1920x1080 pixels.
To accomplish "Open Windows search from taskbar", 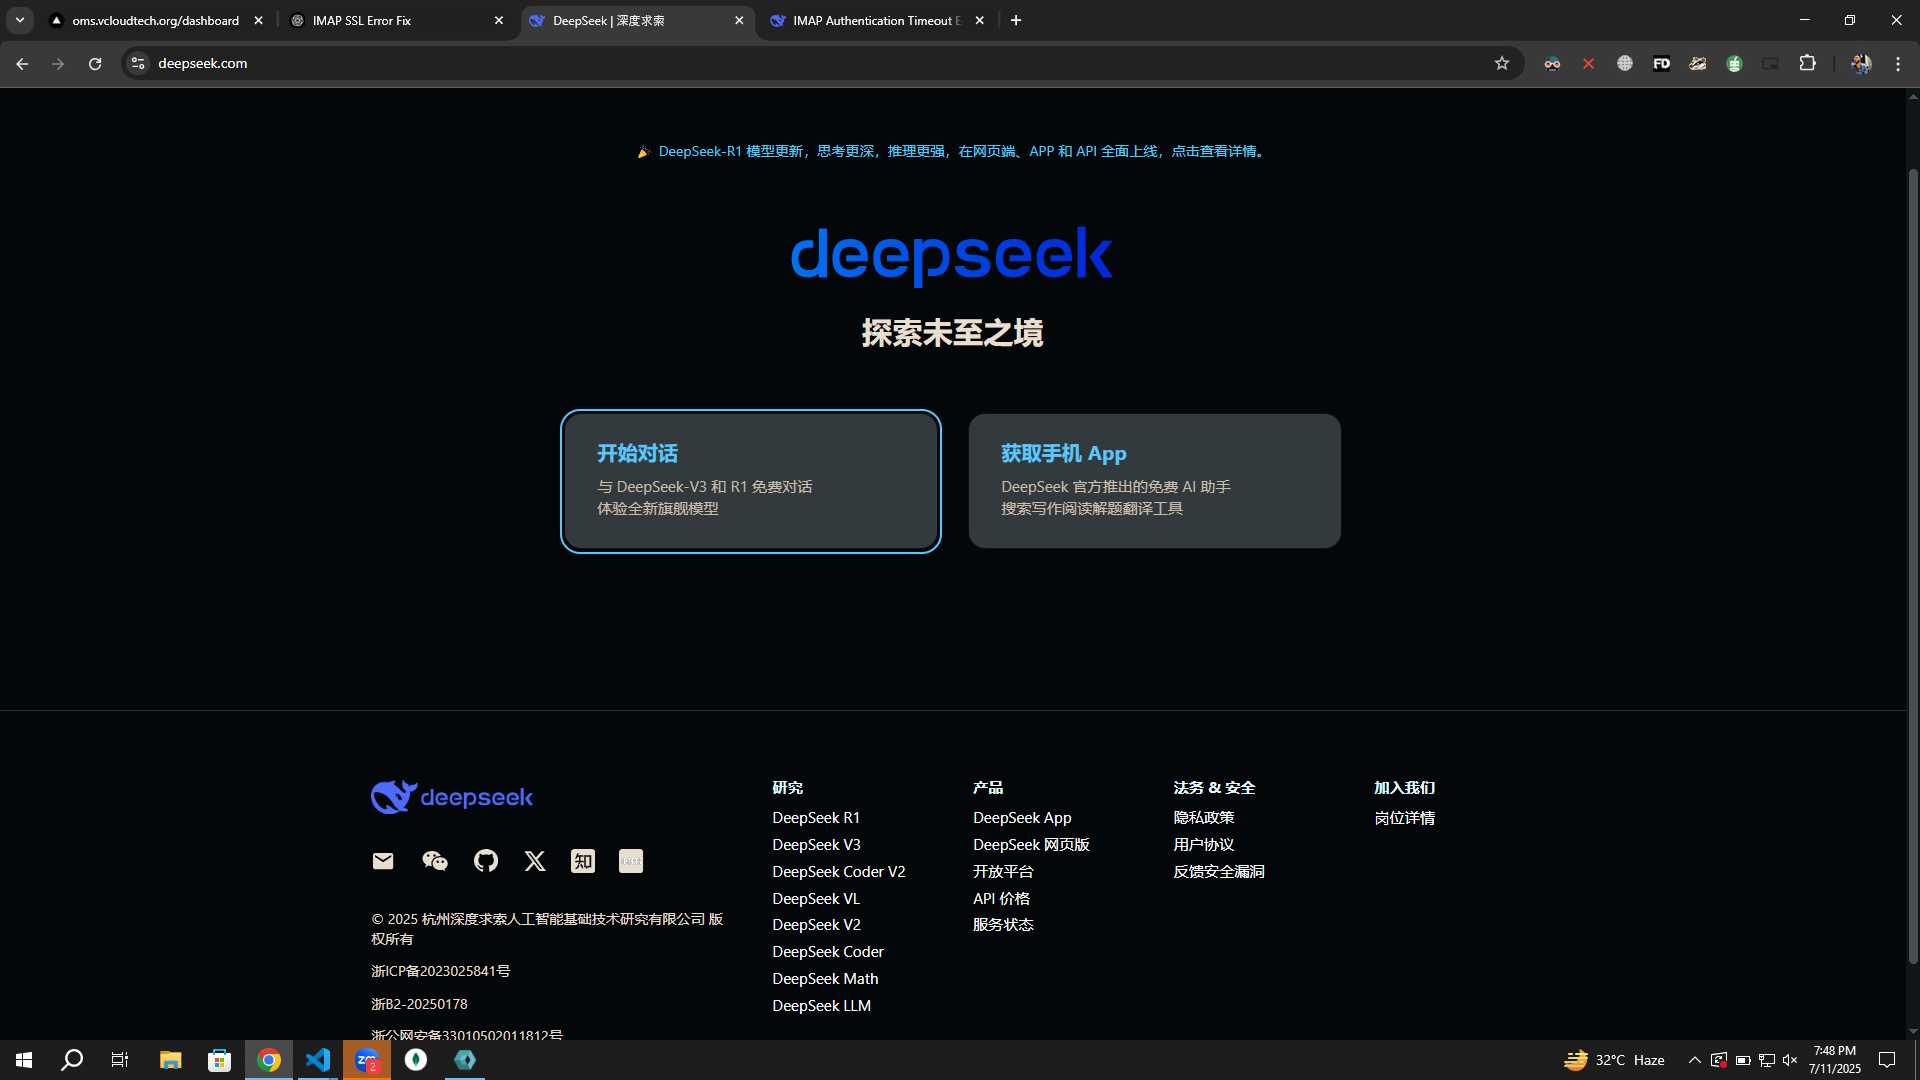I will pos(72,1060).
